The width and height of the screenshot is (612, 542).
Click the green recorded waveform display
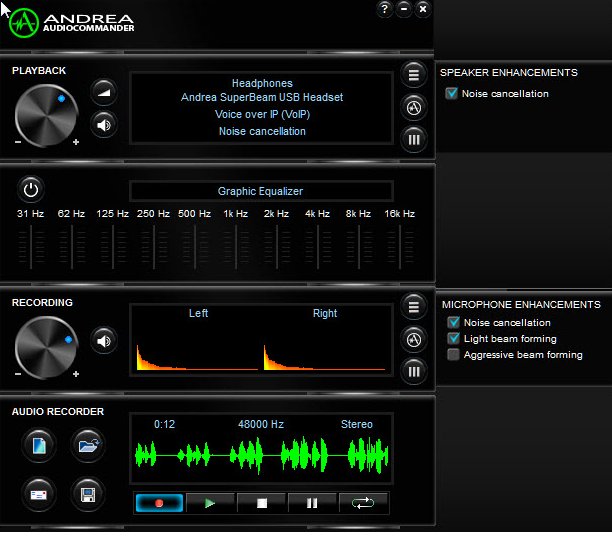[262, 455]
